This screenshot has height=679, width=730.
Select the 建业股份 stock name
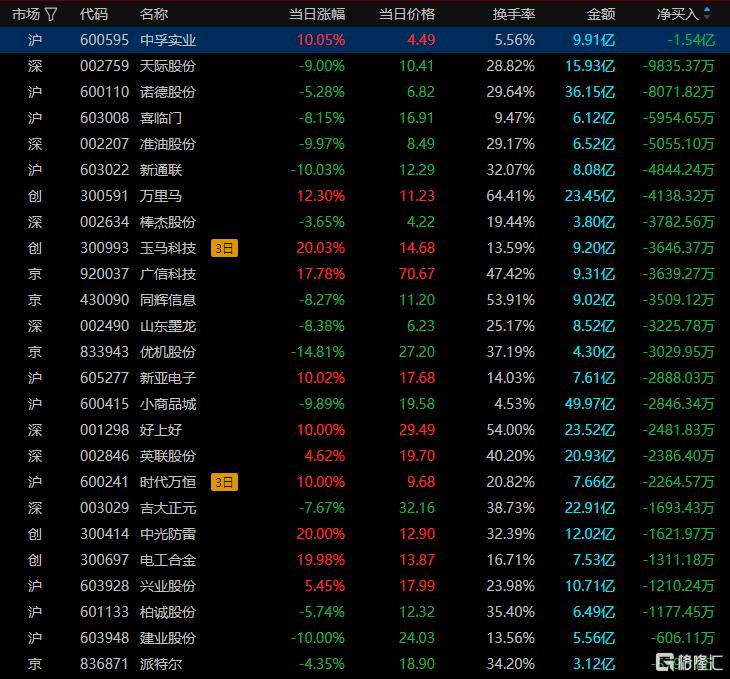pos(168,638)
